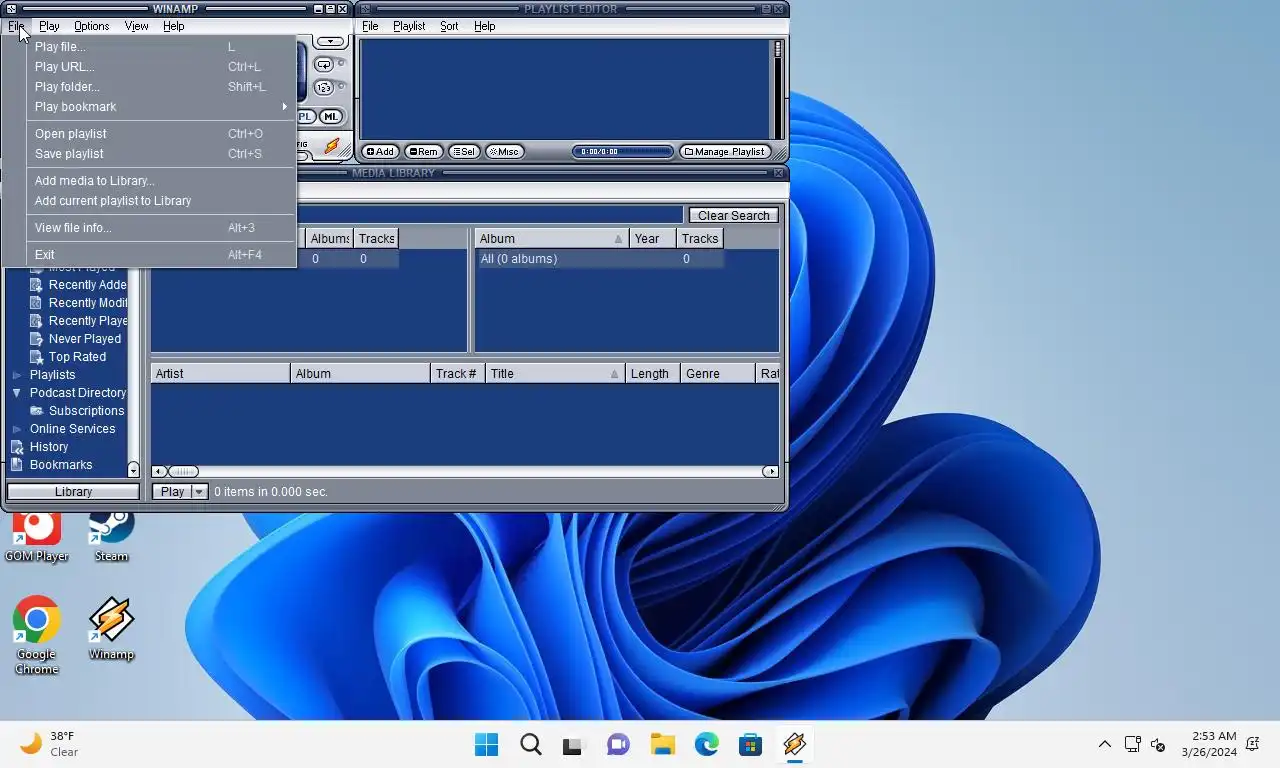Viewport: 1280px width, 768px height.
Task: Choose Play file... from File menu
Action: click(x=161, y=47)
